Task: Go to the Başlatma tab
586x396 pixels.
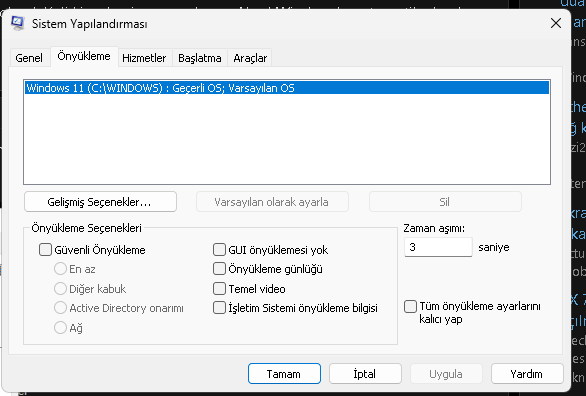Action: (200, 58)
